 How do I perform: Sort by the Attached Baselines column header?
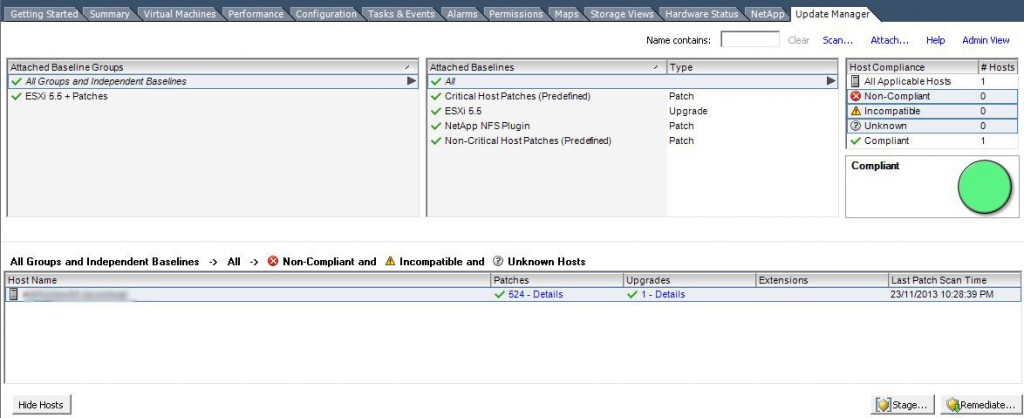click(x=545, y=67)
